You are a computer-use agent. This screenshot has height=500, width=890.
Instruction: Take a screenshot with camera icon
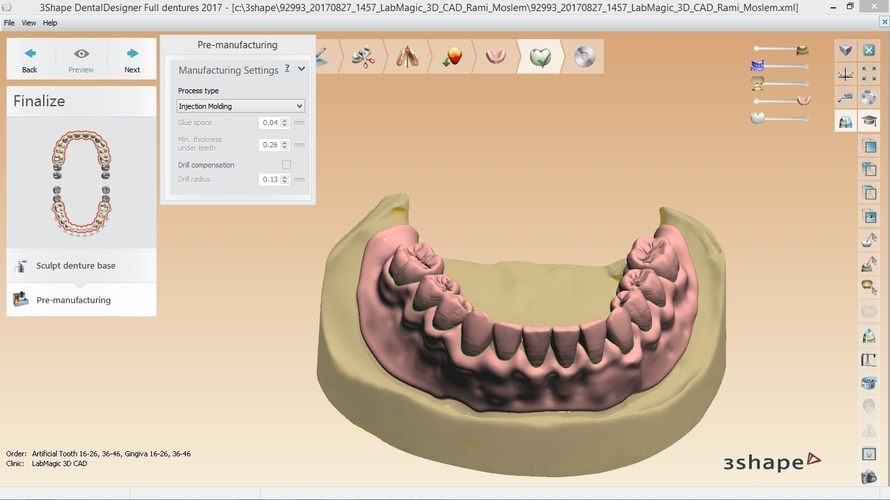(869, 477)
